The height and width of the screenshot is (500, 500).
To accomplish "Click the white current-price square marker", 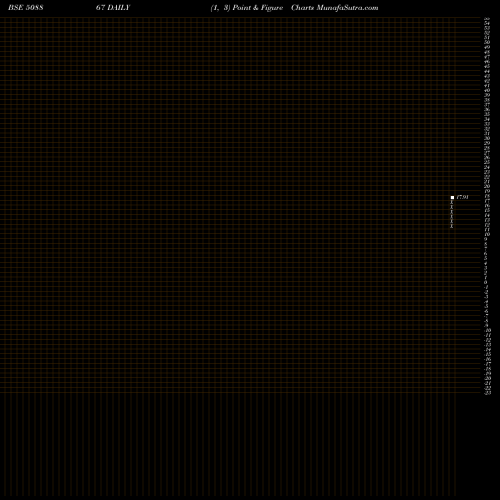I will coord(452,197).
